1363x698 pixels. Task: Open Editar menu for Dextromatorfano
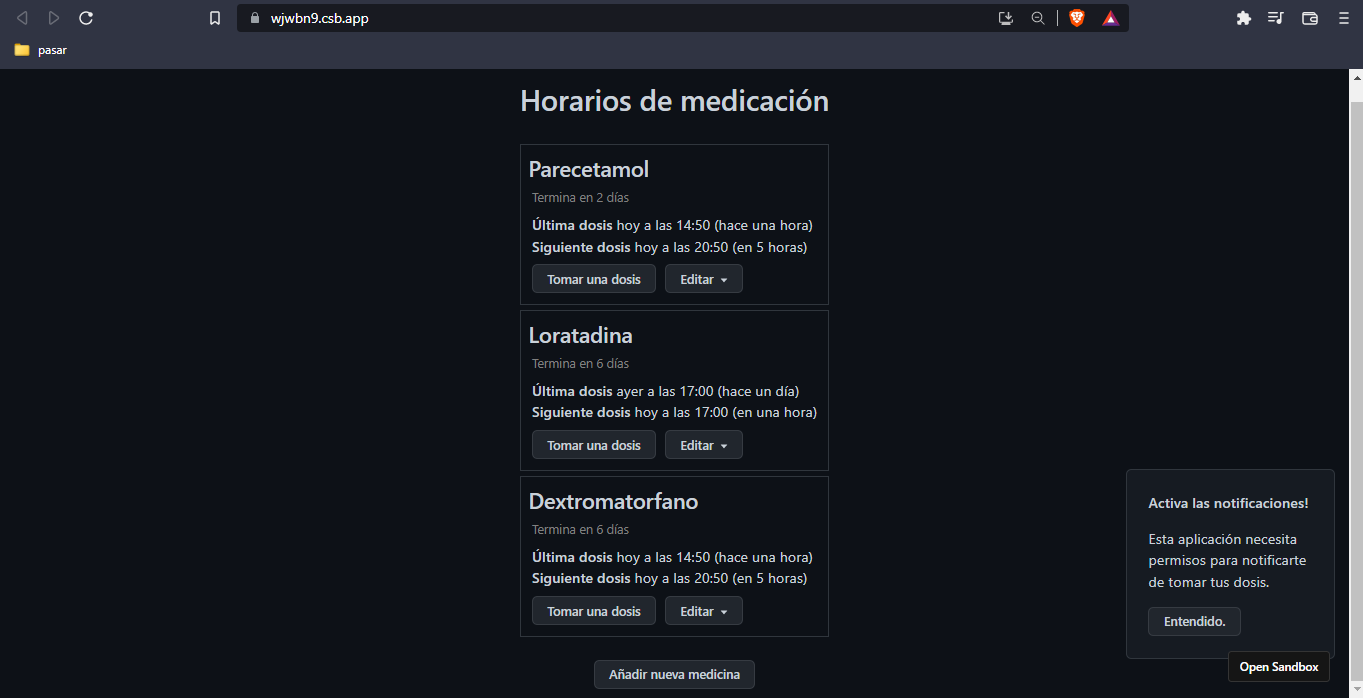coord(703,610)
